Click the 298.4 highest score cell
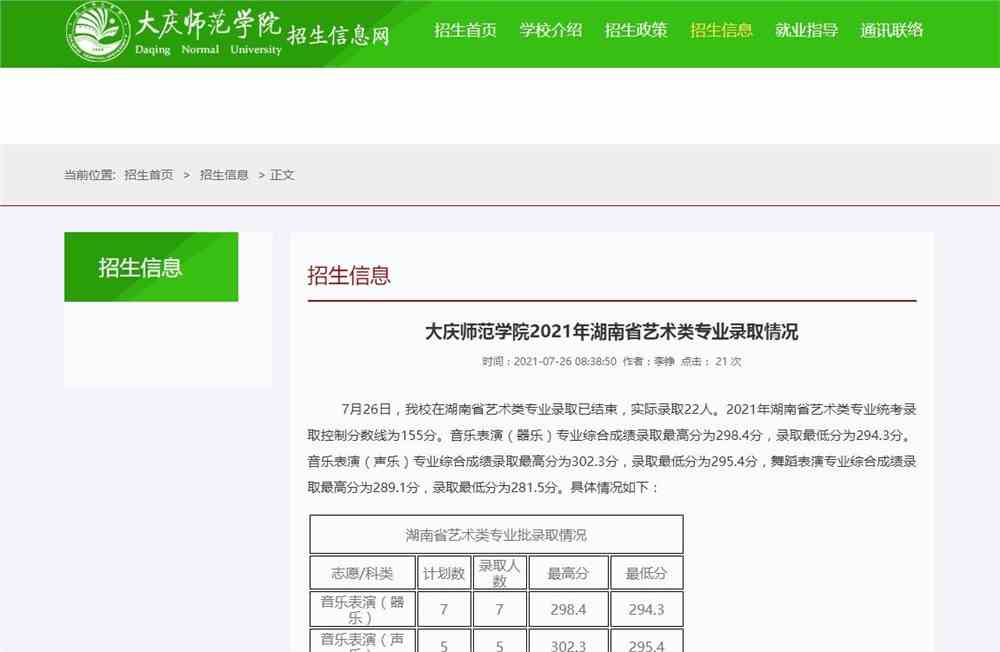The height and width of the screenshot is (652, 1000). [568, 609]
